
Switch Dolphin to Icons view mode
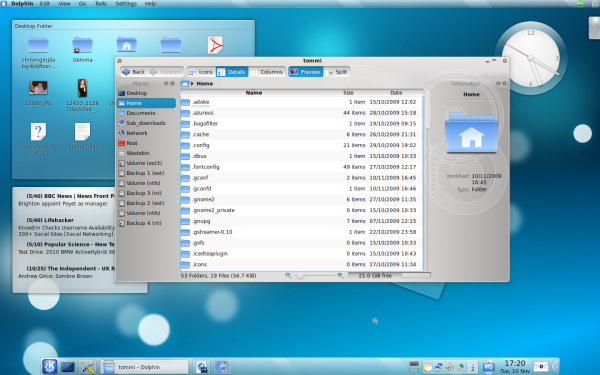(x=201, y=72)
